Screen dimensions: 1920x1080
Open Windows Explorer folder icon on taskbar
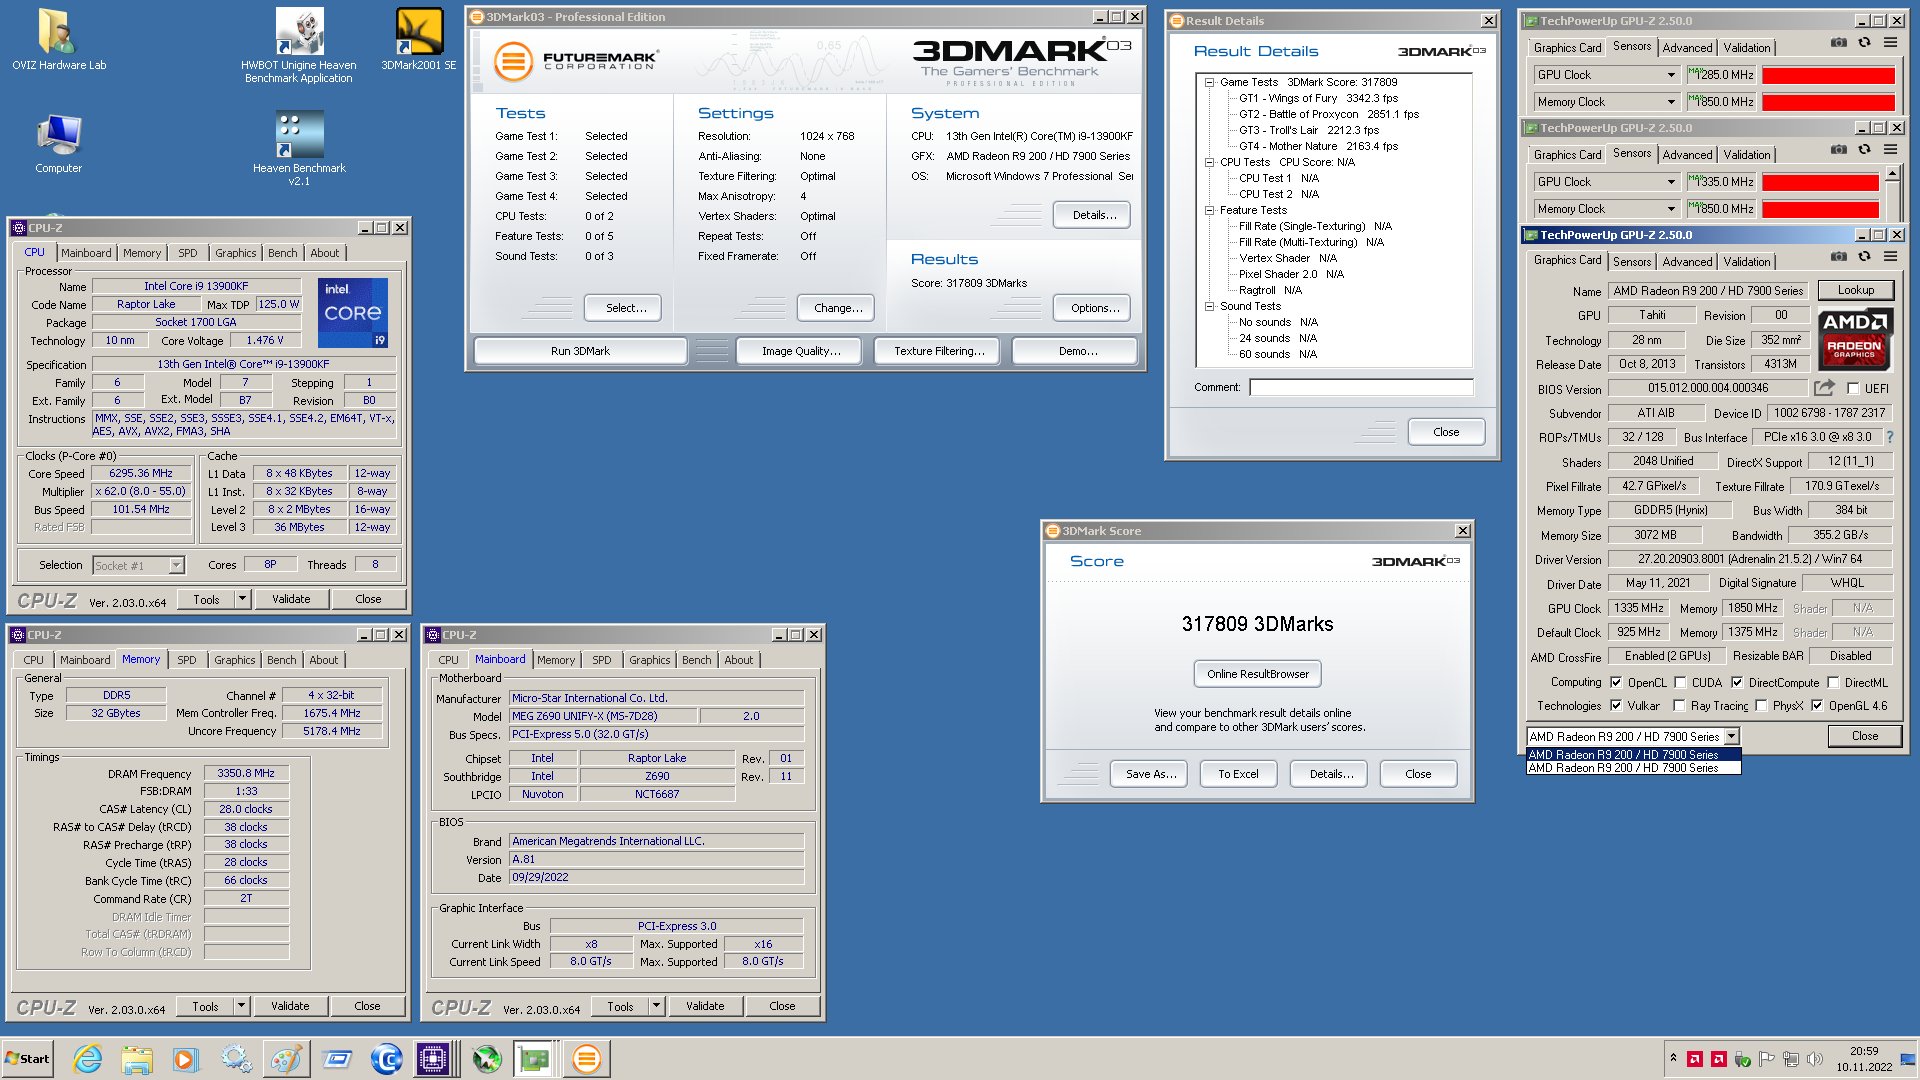click(x=137, y=1059)
